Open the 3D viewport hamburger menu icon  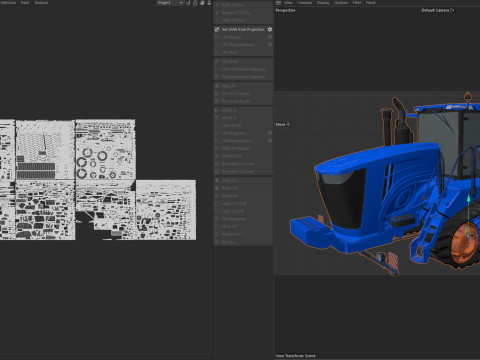[278, 3]
